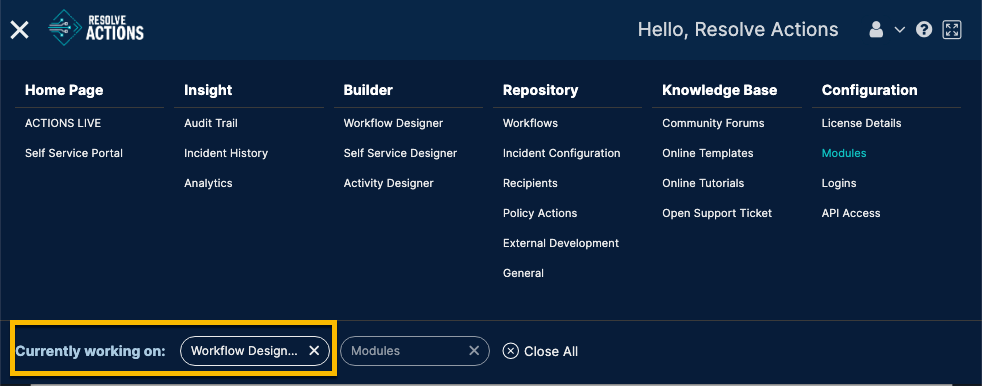Select highlighted Modules in Configuration

844,154
